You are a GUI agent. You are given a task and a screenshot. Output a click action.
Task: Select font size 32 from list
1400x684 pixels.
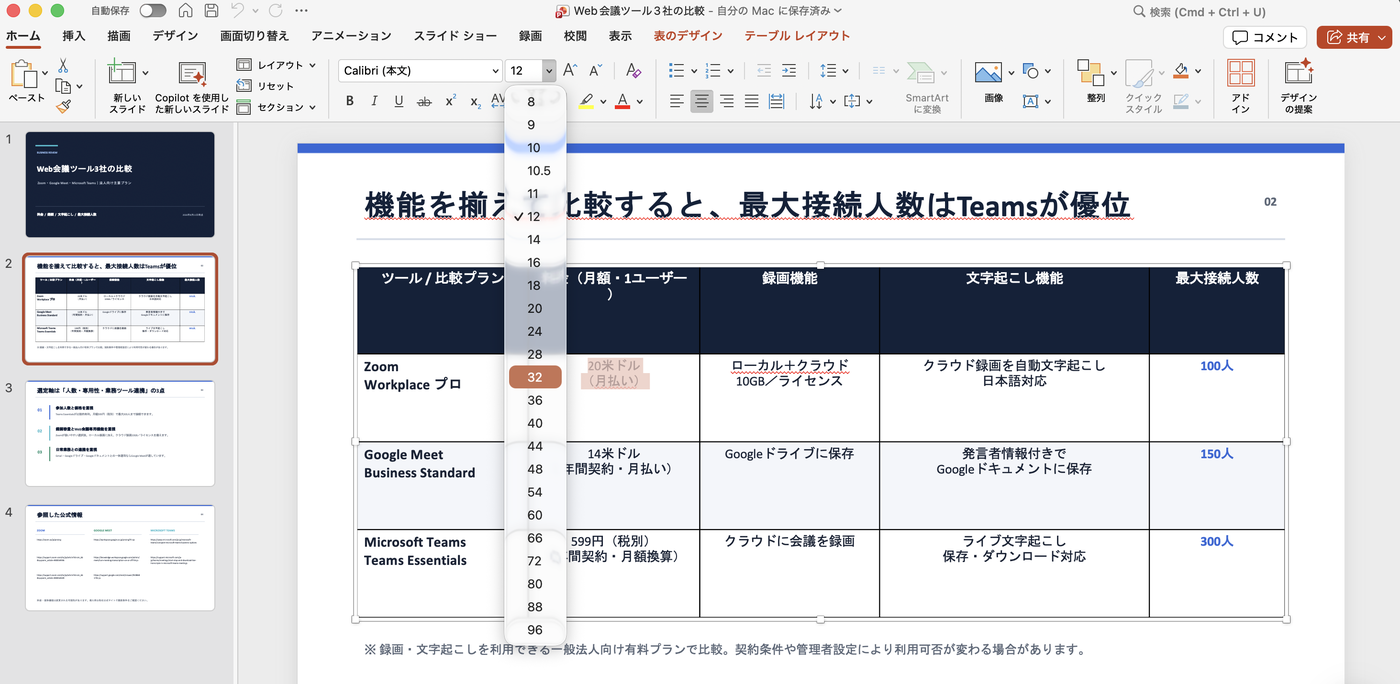coord(535,377)
